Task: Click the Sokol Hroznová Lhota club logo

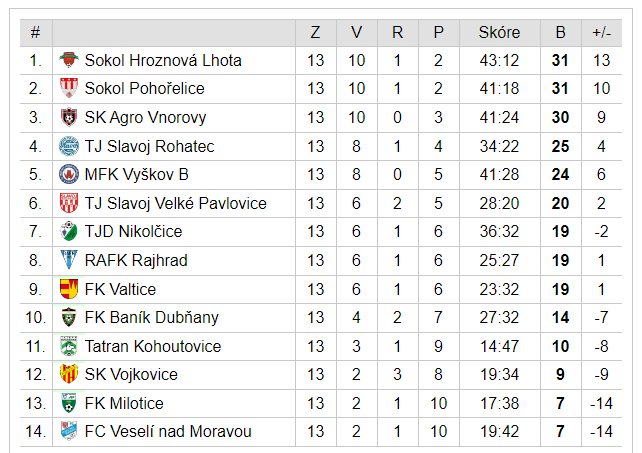Action: [68, 60]
